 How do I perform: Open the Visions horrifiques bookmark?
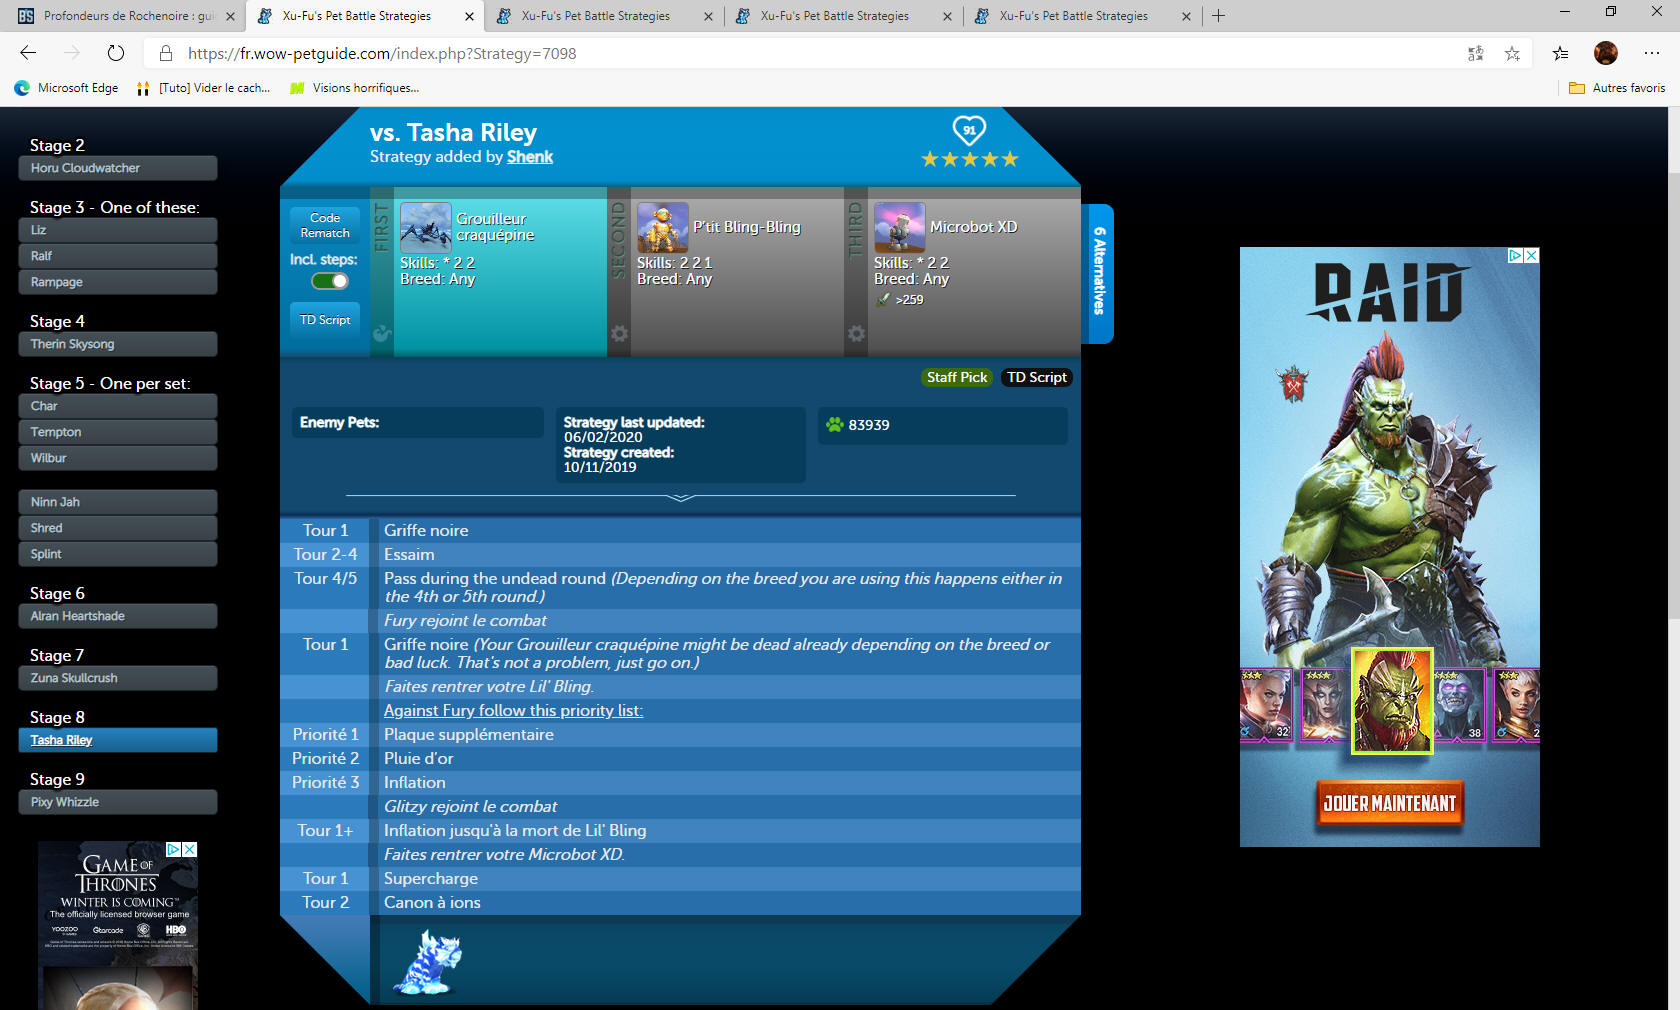coord(354,88)
